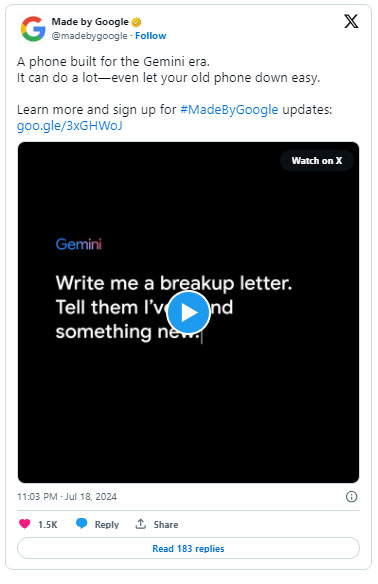
Task: Open the #MadeByGoogle hashtag
Action: [229, 110]
